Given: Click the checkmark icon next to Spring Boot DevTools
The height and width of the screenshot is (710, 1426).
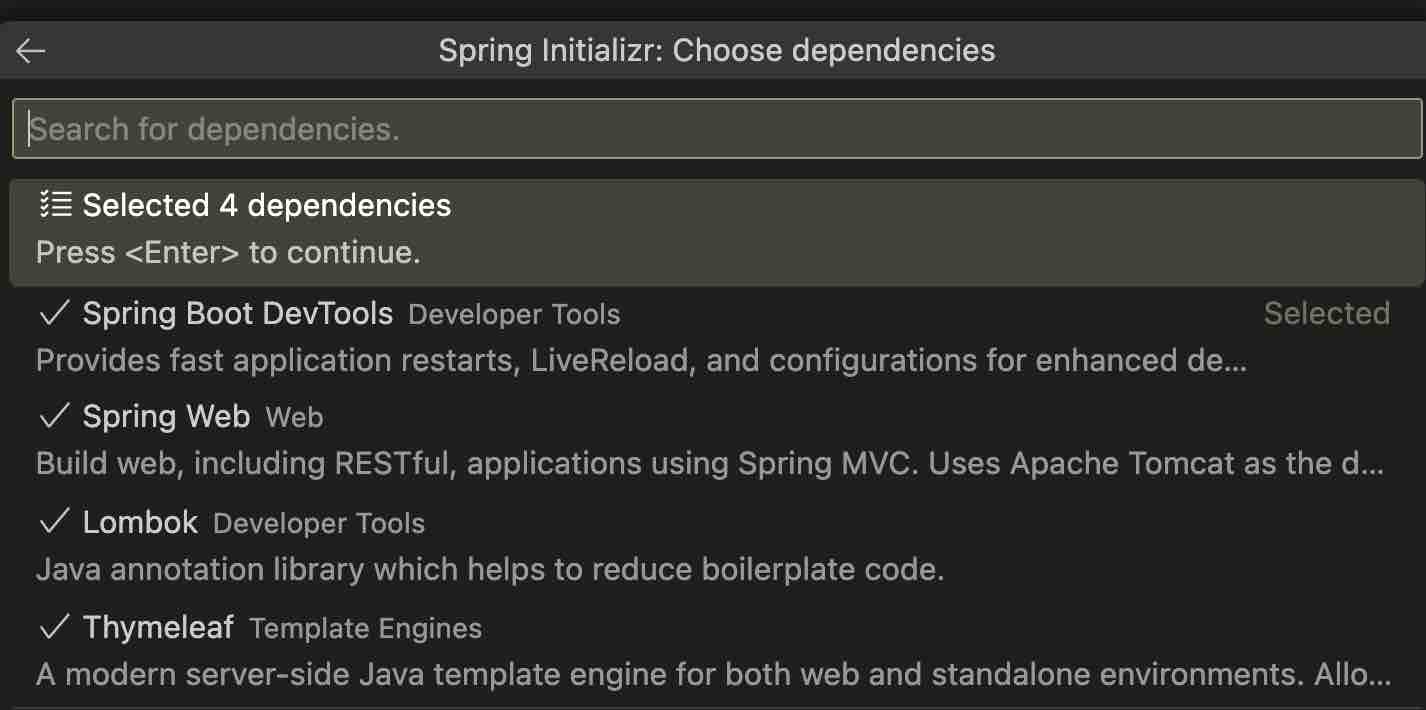Looking at the screenshot, I should click(x=53, y=313).
